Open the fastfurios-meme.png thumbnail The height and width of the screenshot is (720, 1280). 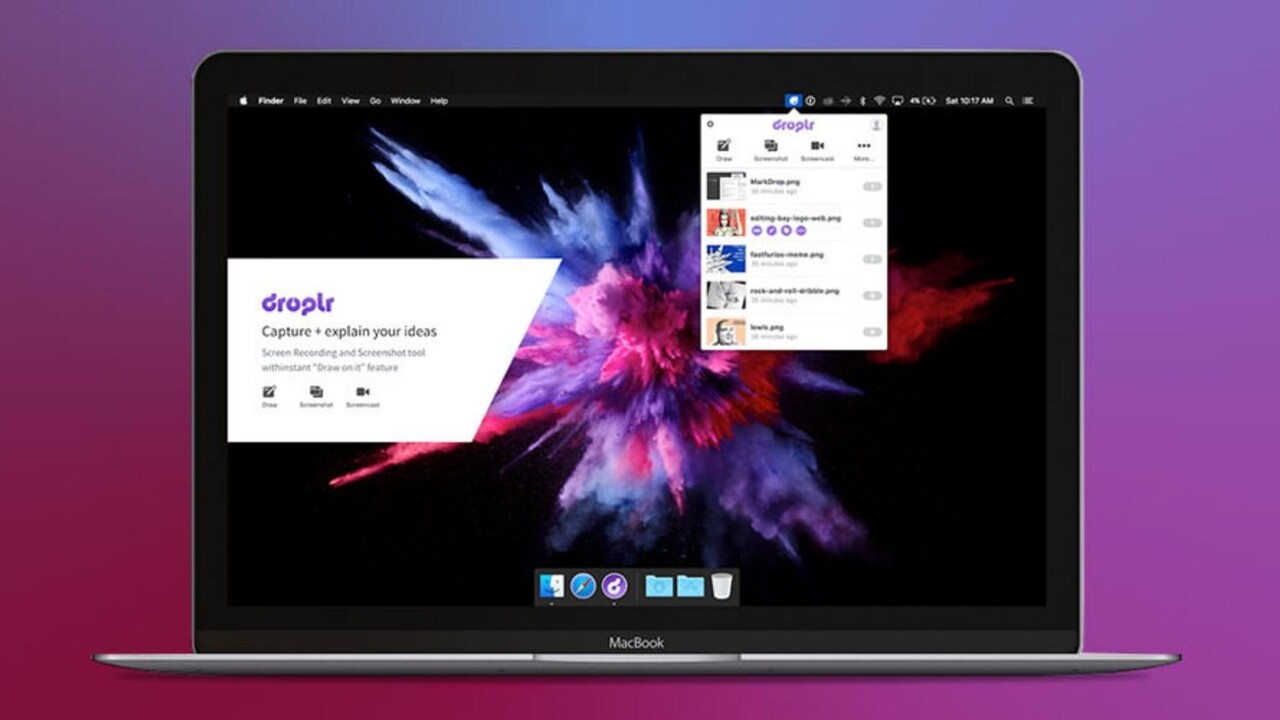(x=726, y=259)
